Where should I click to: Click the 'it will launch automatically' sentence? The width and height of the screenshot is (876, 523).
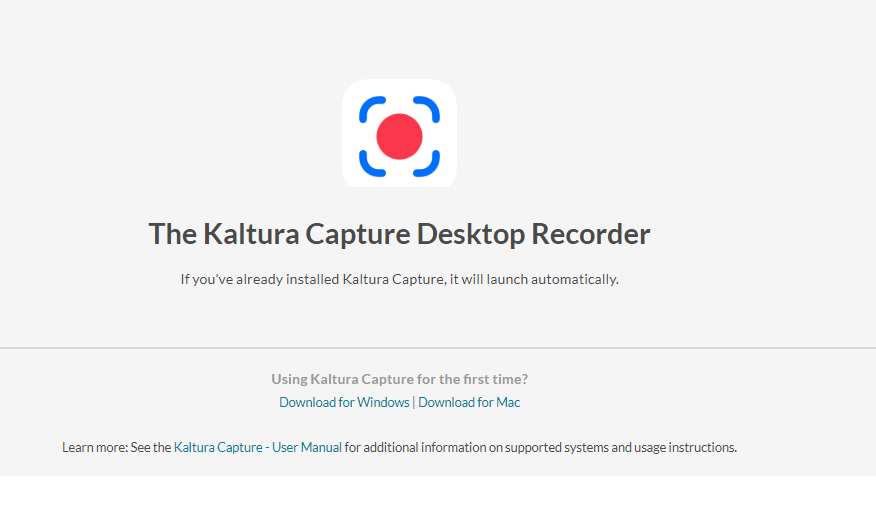[x=399, y=279]
